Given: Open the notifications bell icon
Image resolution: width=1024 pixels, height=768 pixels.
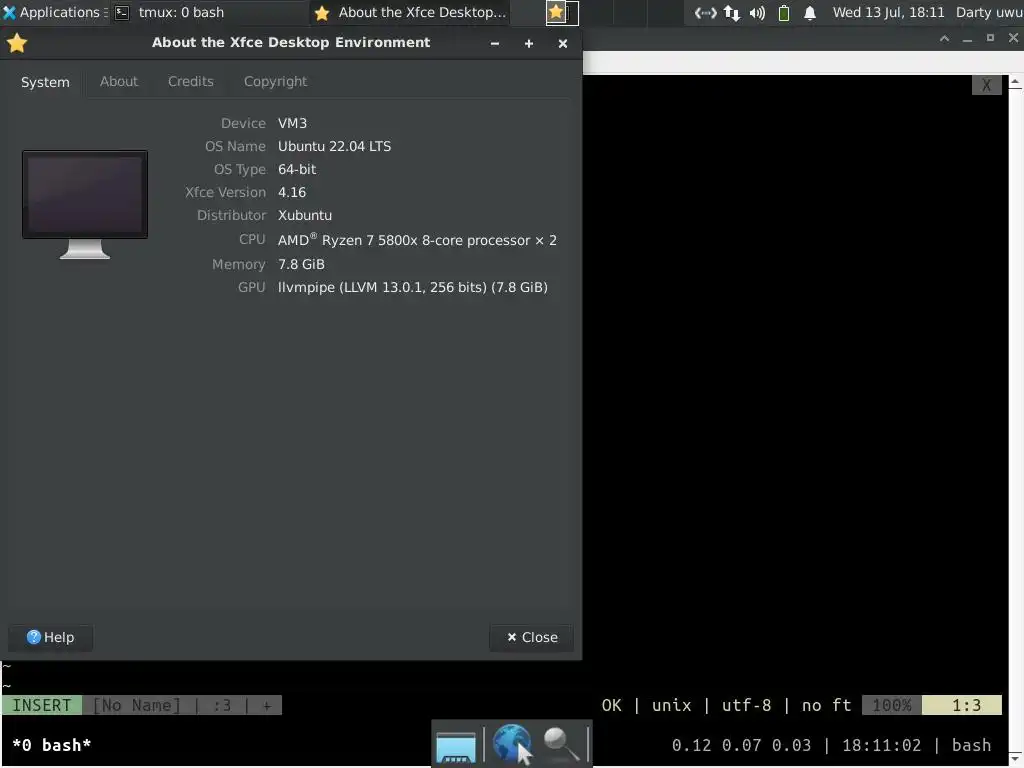Looking at the screenshot, I should pyautogui.click(x=810, y=12).
